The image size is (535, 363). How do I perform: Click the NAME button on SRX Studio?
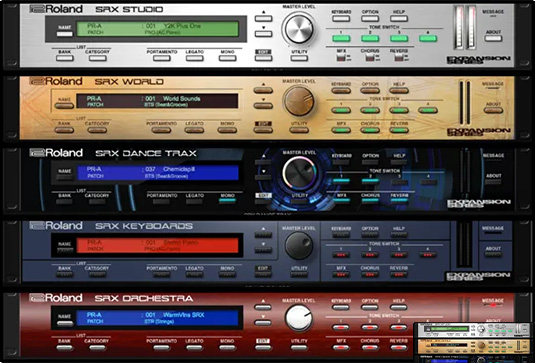64,34
